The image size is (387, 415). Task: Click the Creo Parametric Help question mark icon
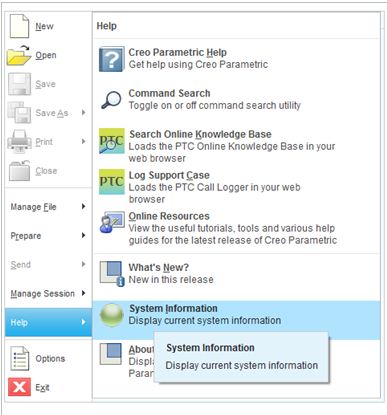click(x=112, y=59)
